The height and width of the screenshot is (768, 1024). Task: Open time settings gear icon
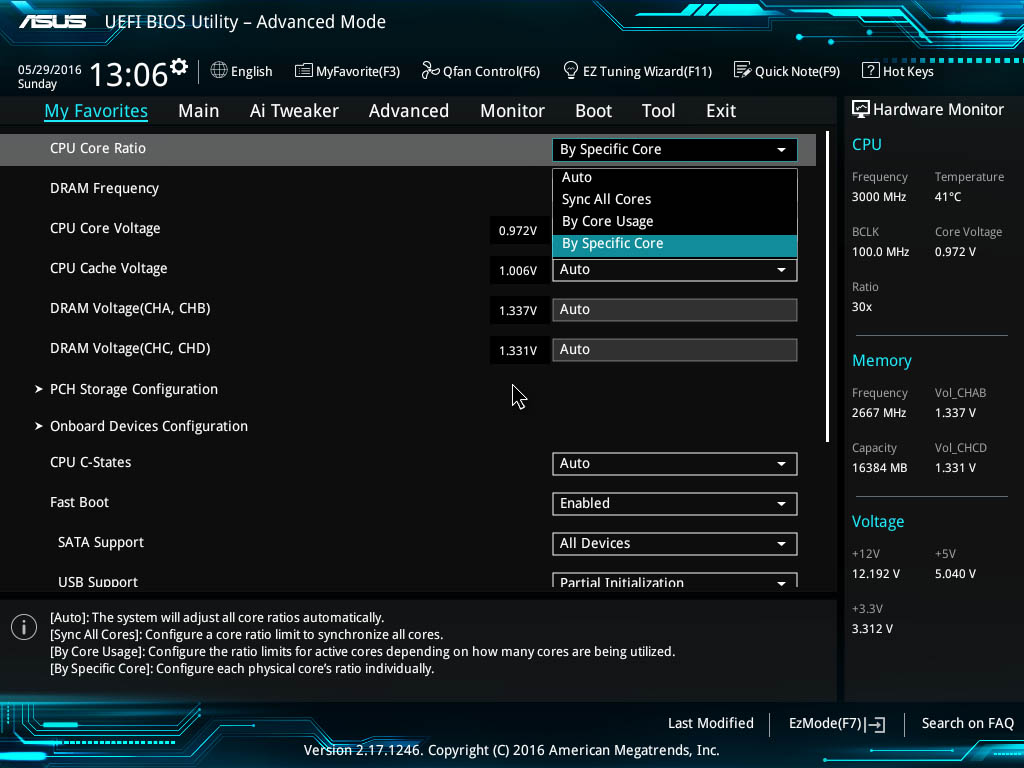pos(179,66)
